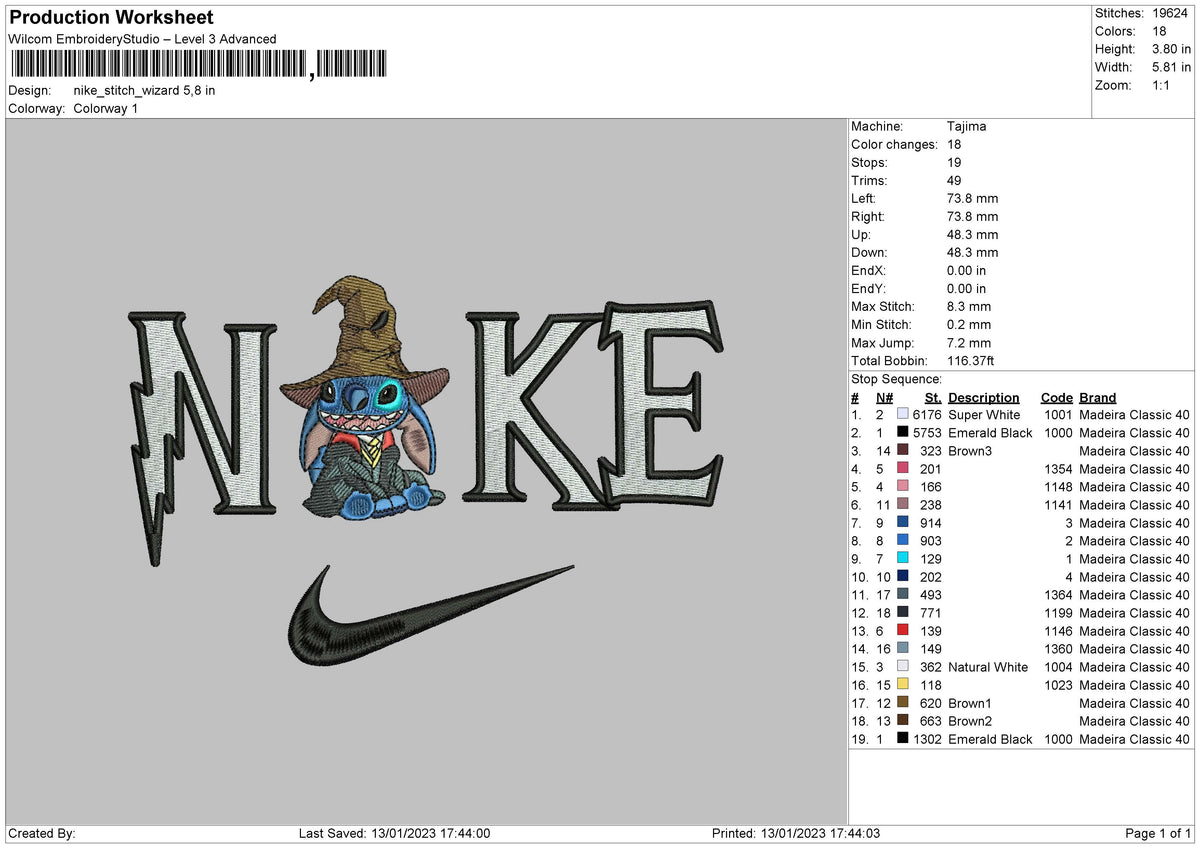
Task: Select 'Wilcom EmbroideryStudio – Level 3 Advanced' text
Action: (142, 39)
